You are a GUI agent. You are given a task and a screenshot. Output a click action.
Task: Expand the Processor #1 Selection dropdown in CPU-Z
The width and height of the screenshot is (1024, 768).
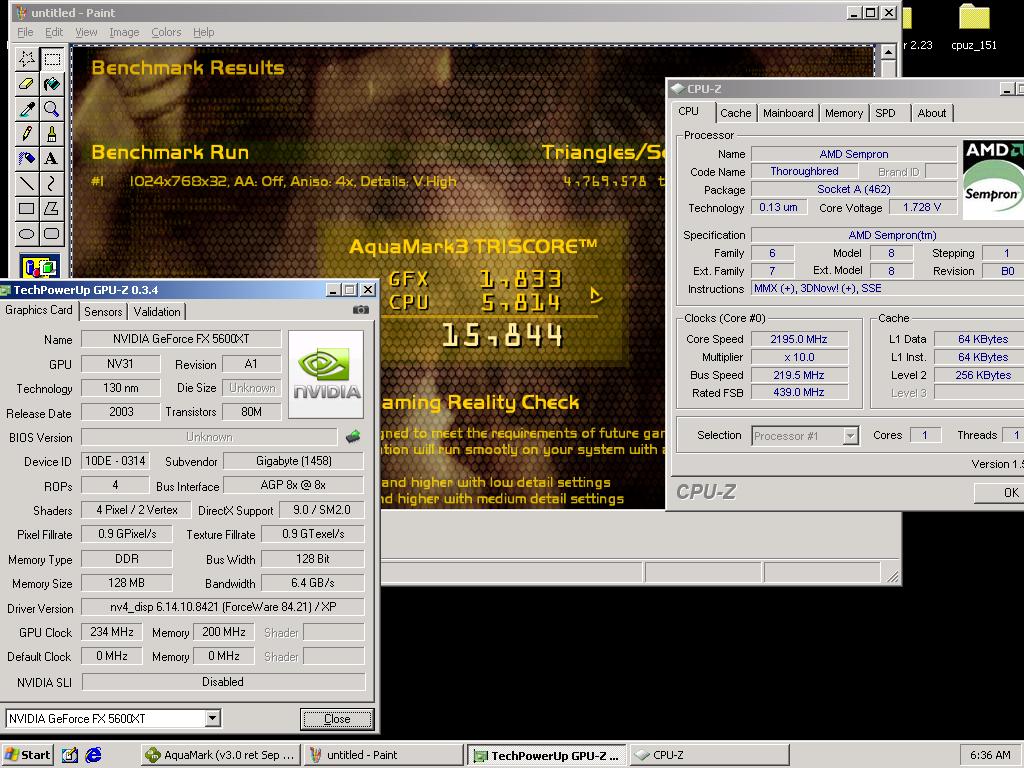tap(850, 436)
